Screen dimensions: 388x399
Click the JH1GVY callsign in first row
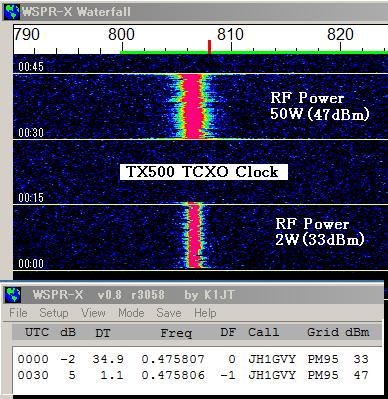pos(272,359)
